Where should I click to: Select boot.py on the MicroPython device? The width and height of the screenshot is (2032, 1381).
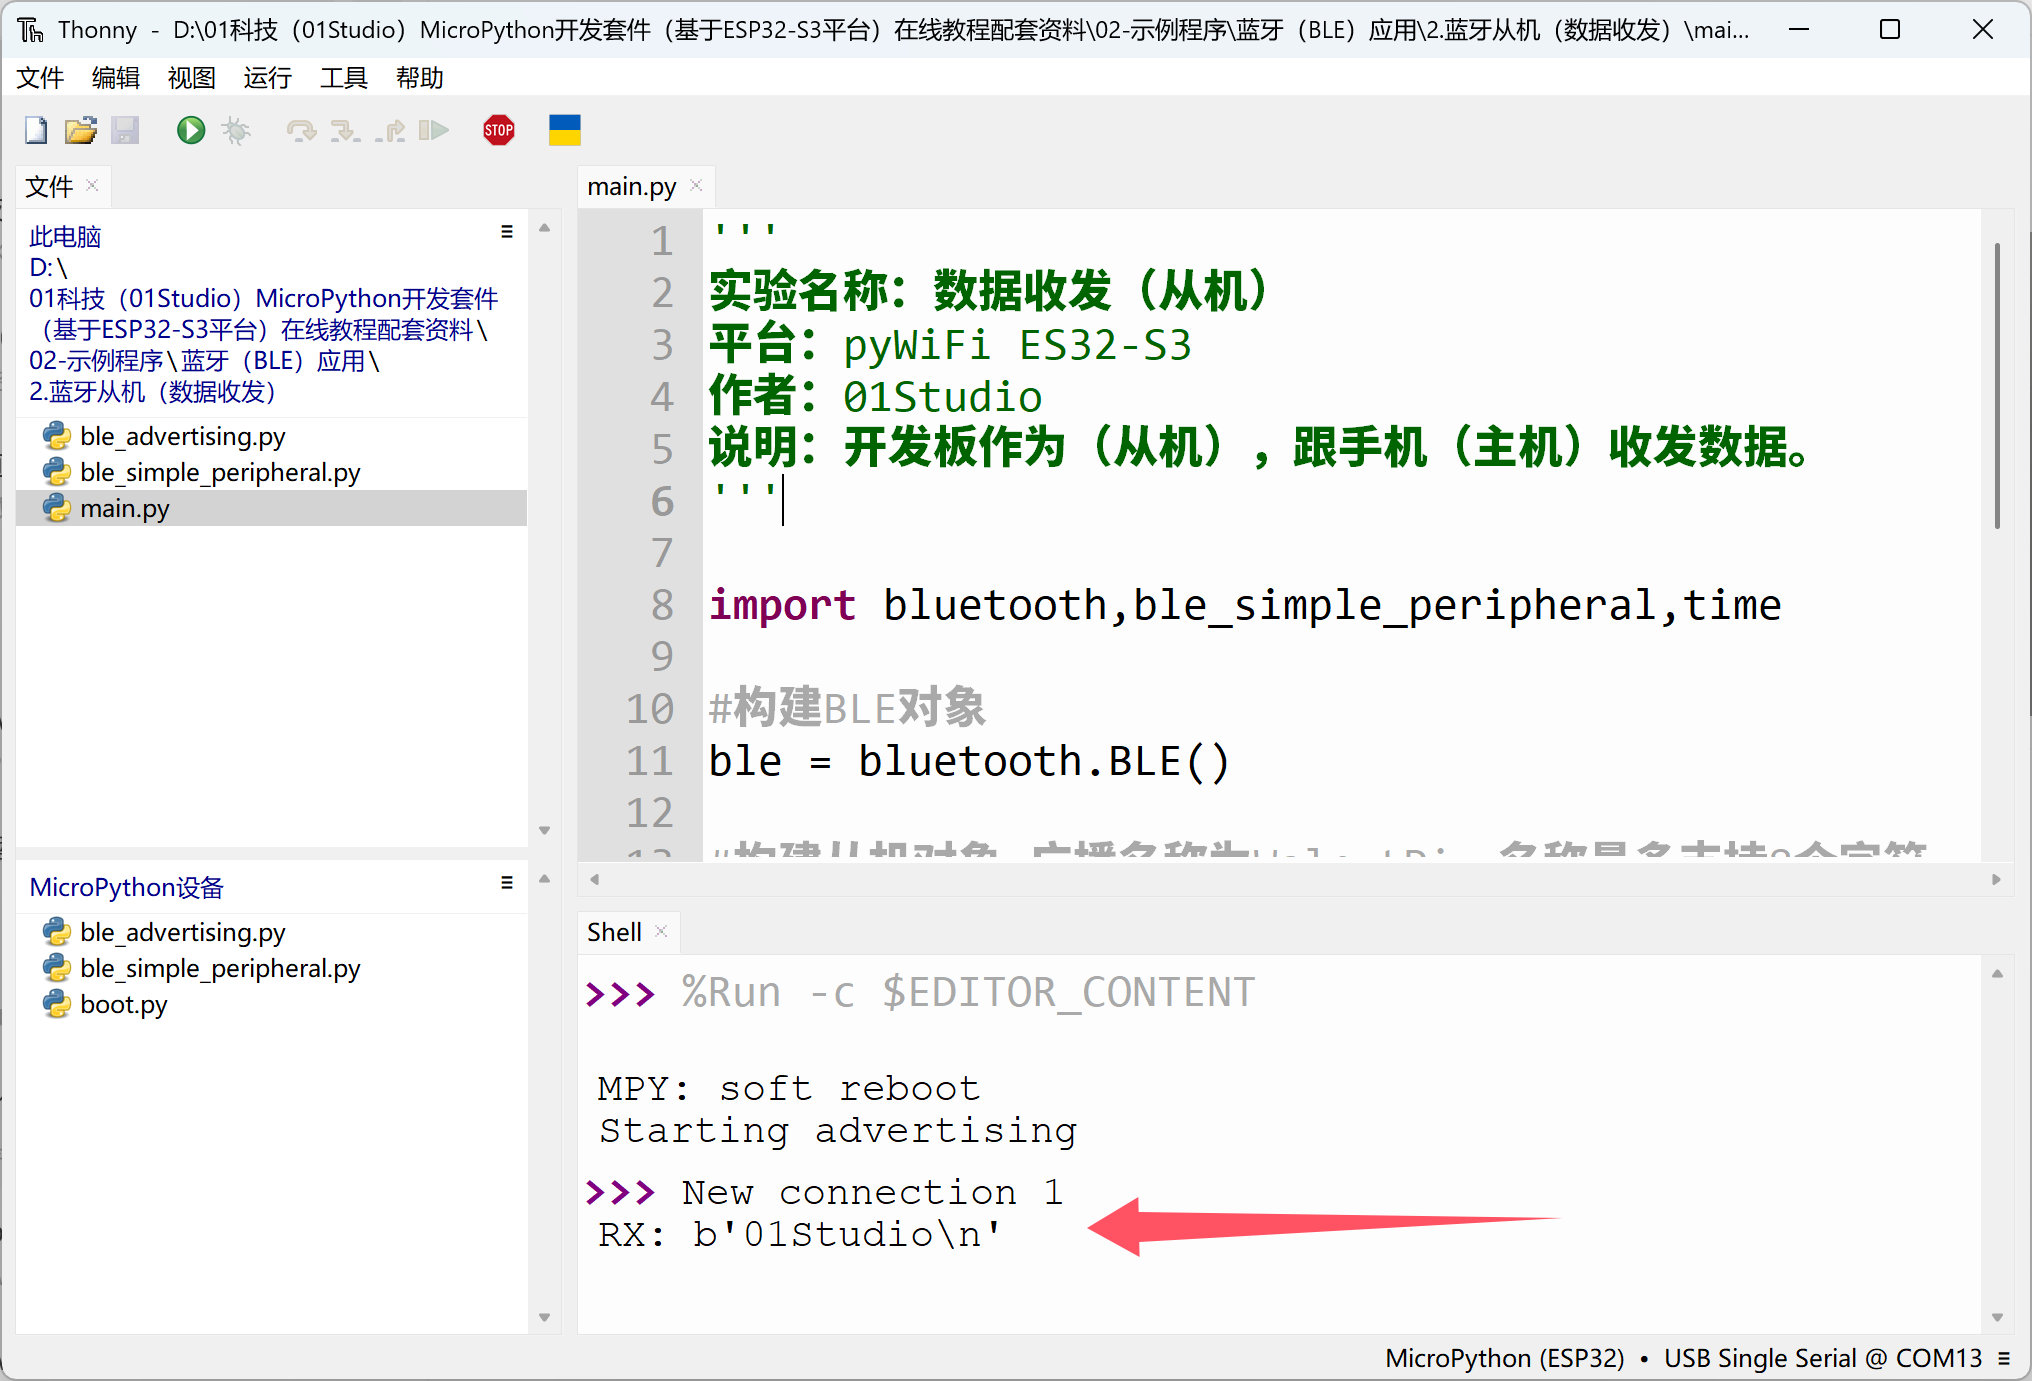coord(123,1004)
